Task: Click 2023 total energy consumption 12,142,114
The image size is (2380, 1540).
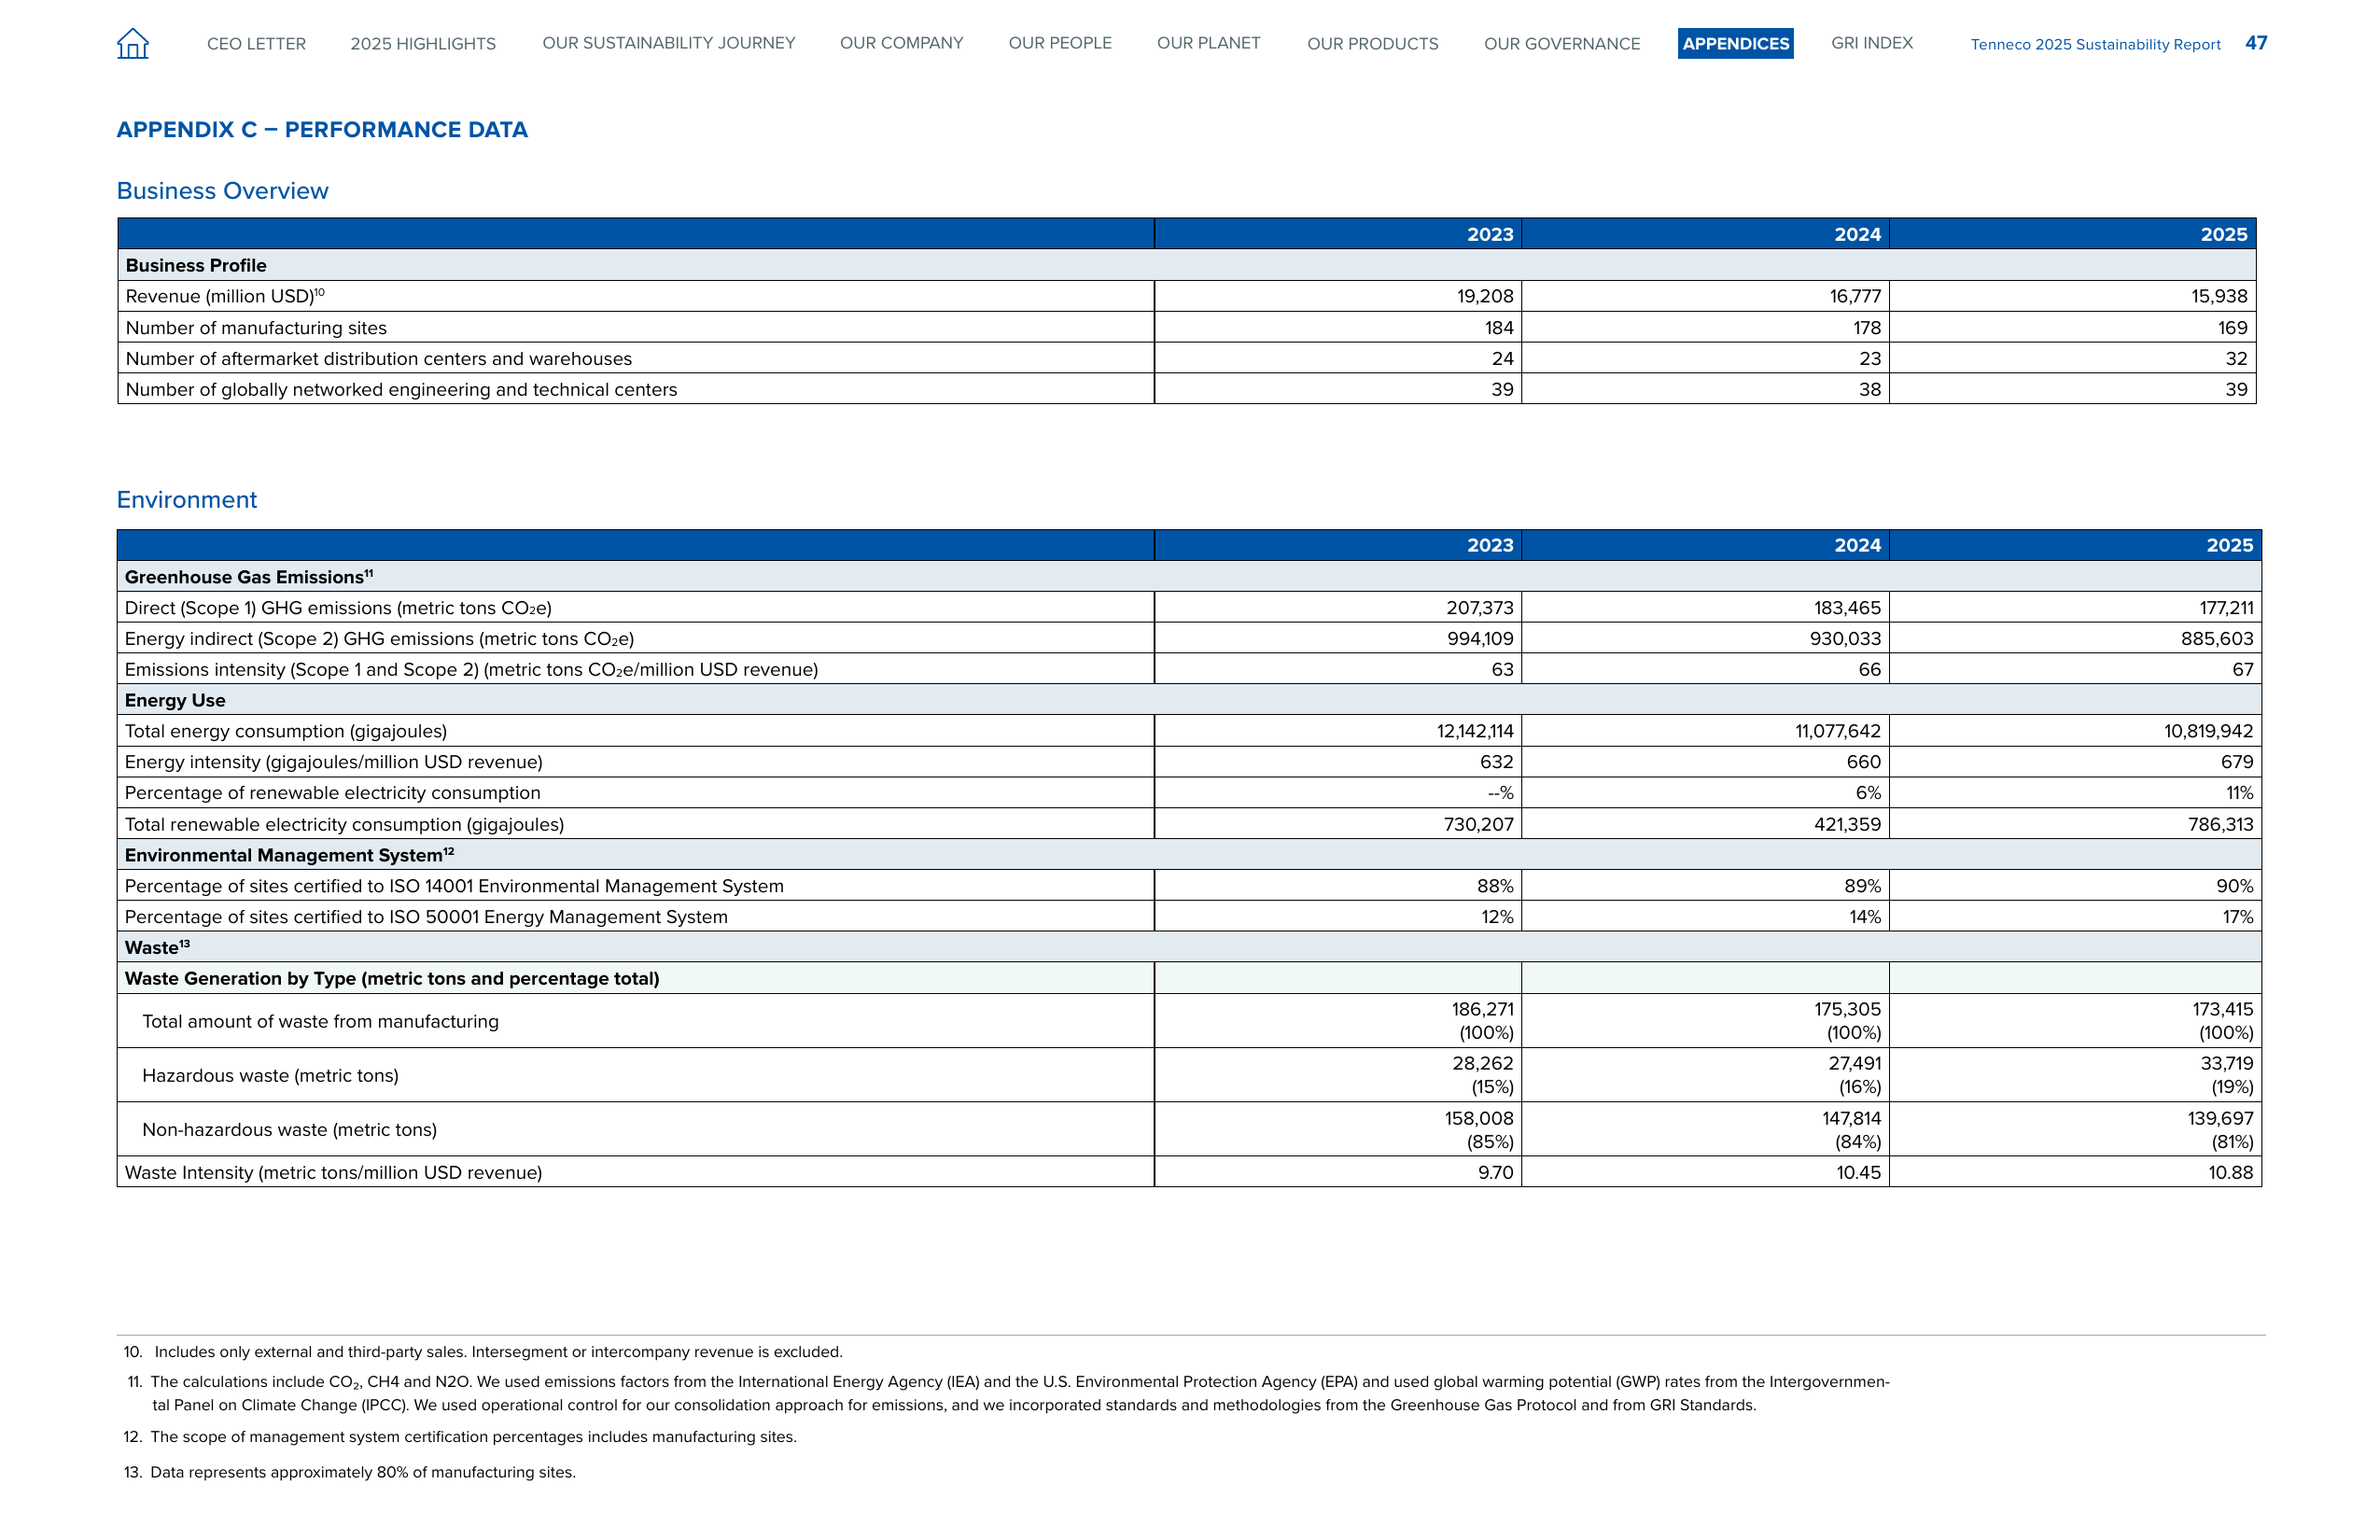Action: click(1475, 731)
